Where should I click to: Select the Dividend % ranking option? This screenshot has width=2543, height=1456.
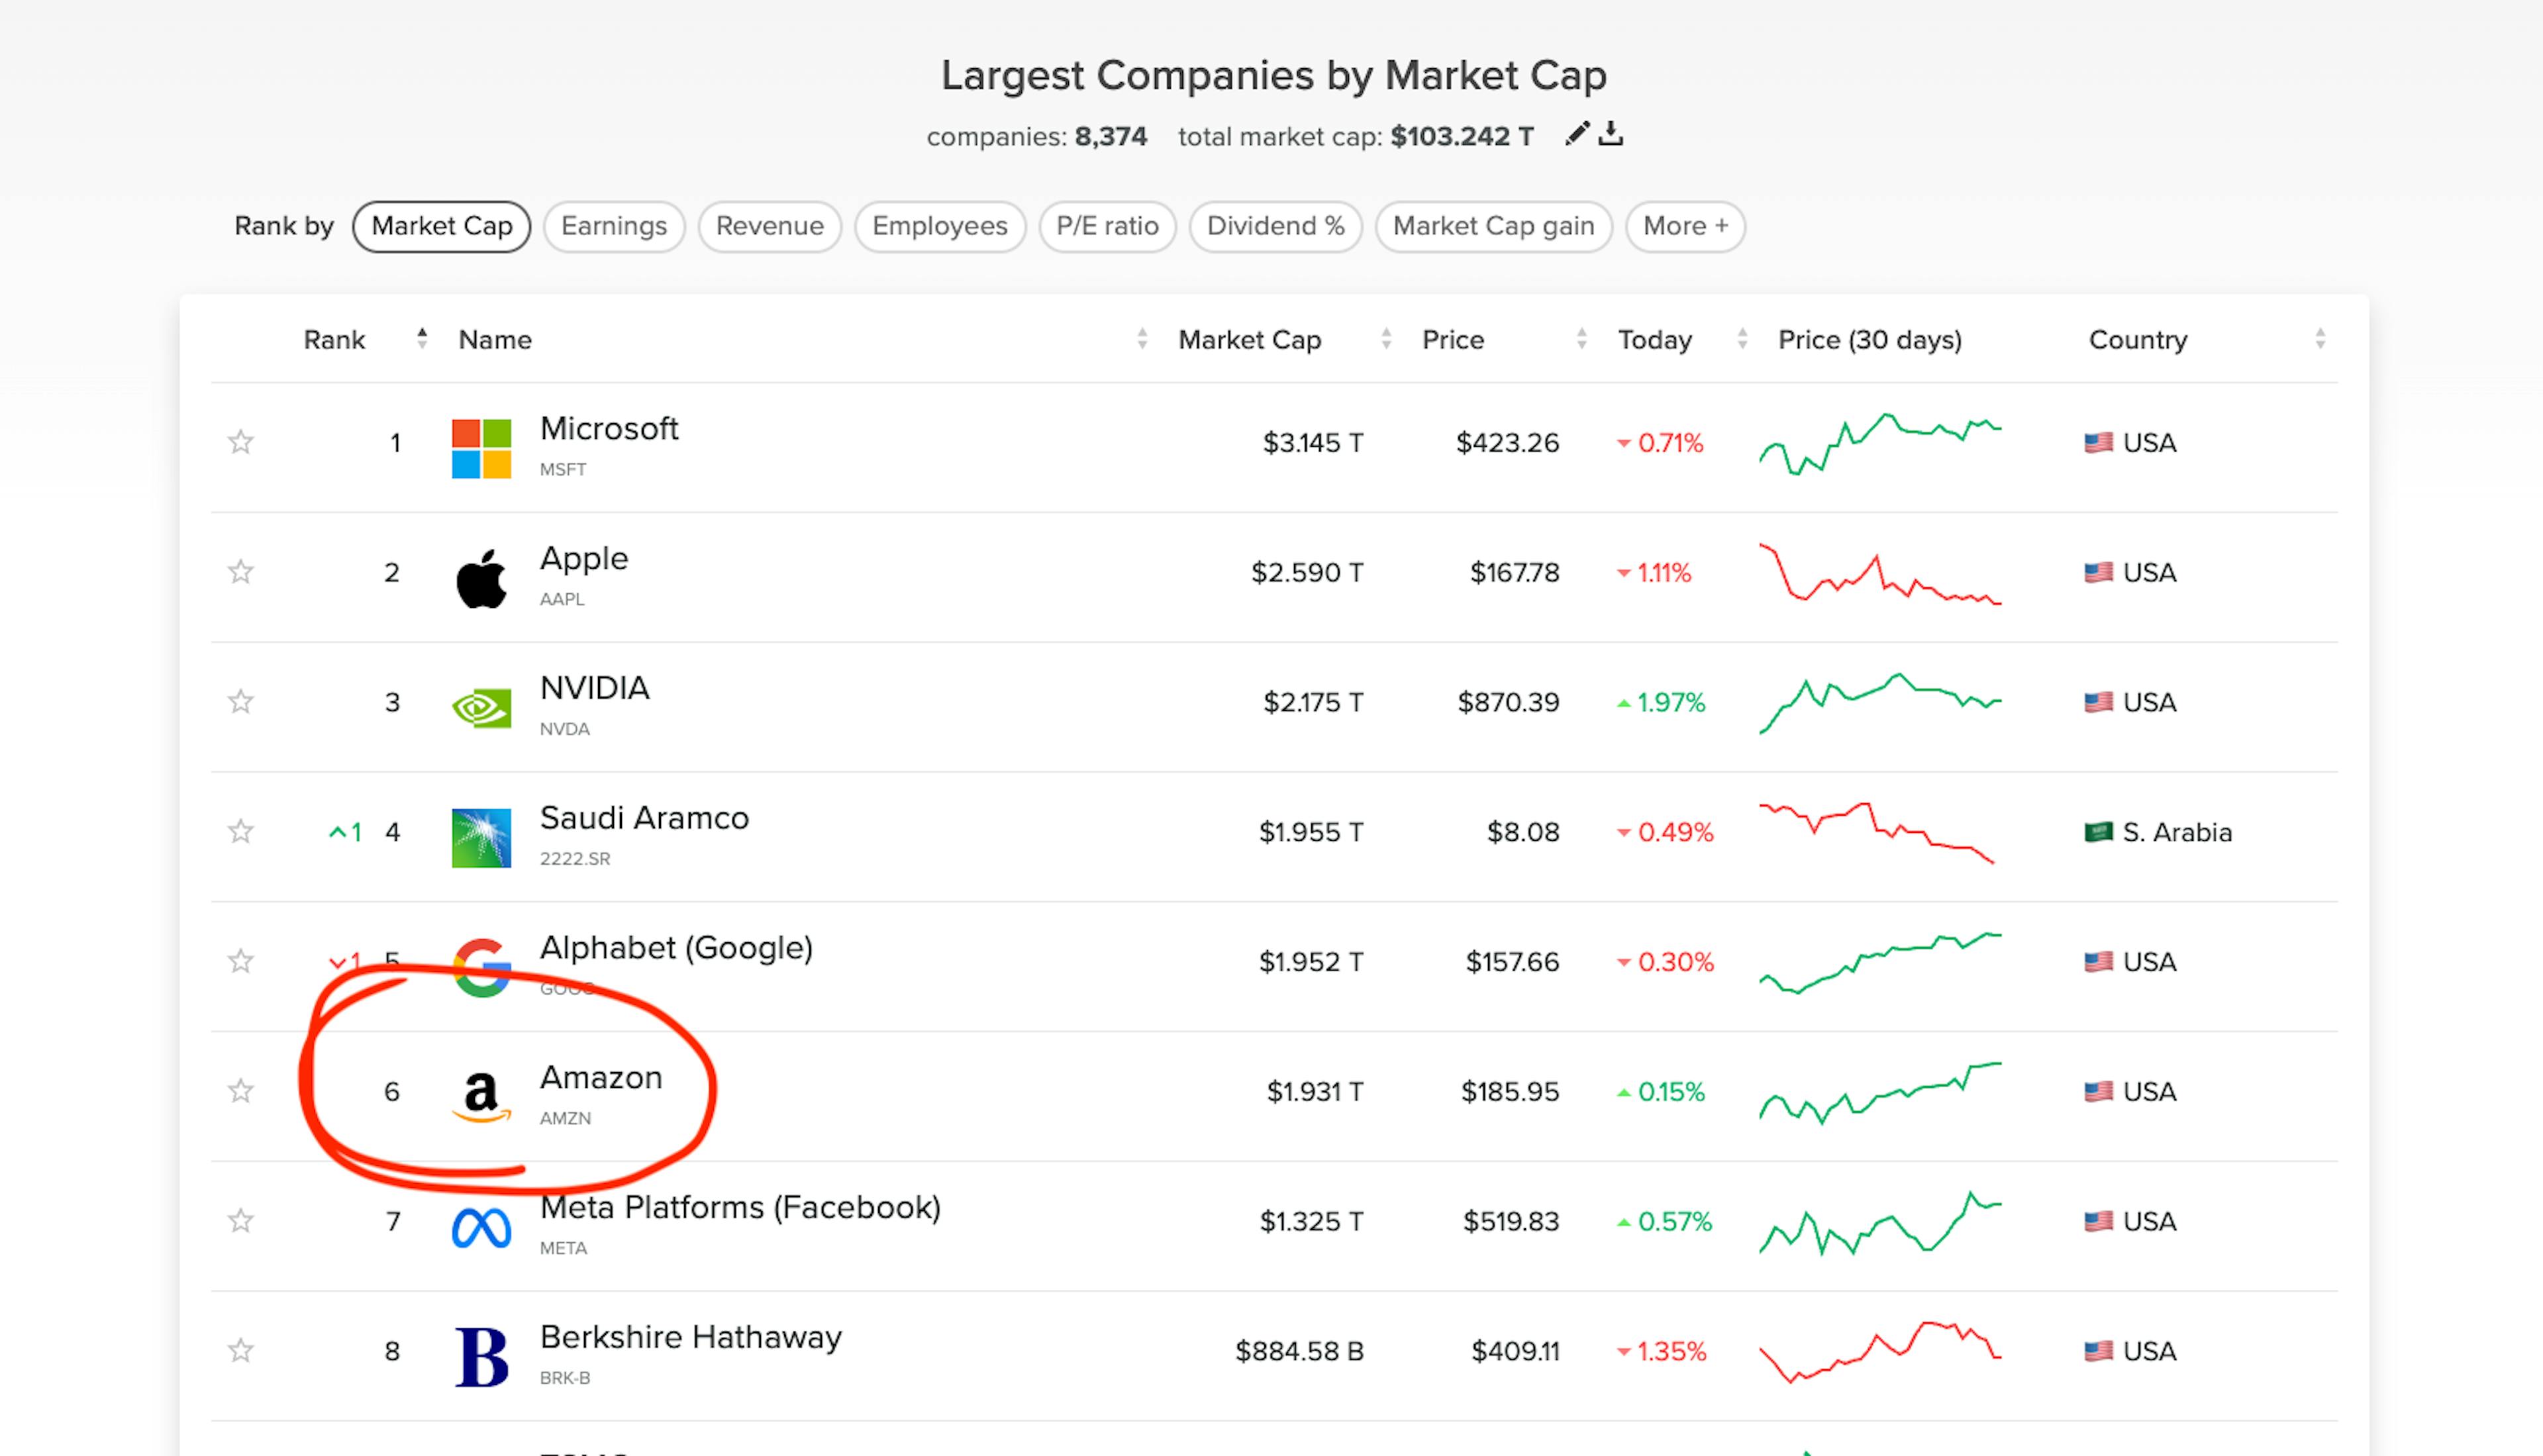tap(1275, 226)
